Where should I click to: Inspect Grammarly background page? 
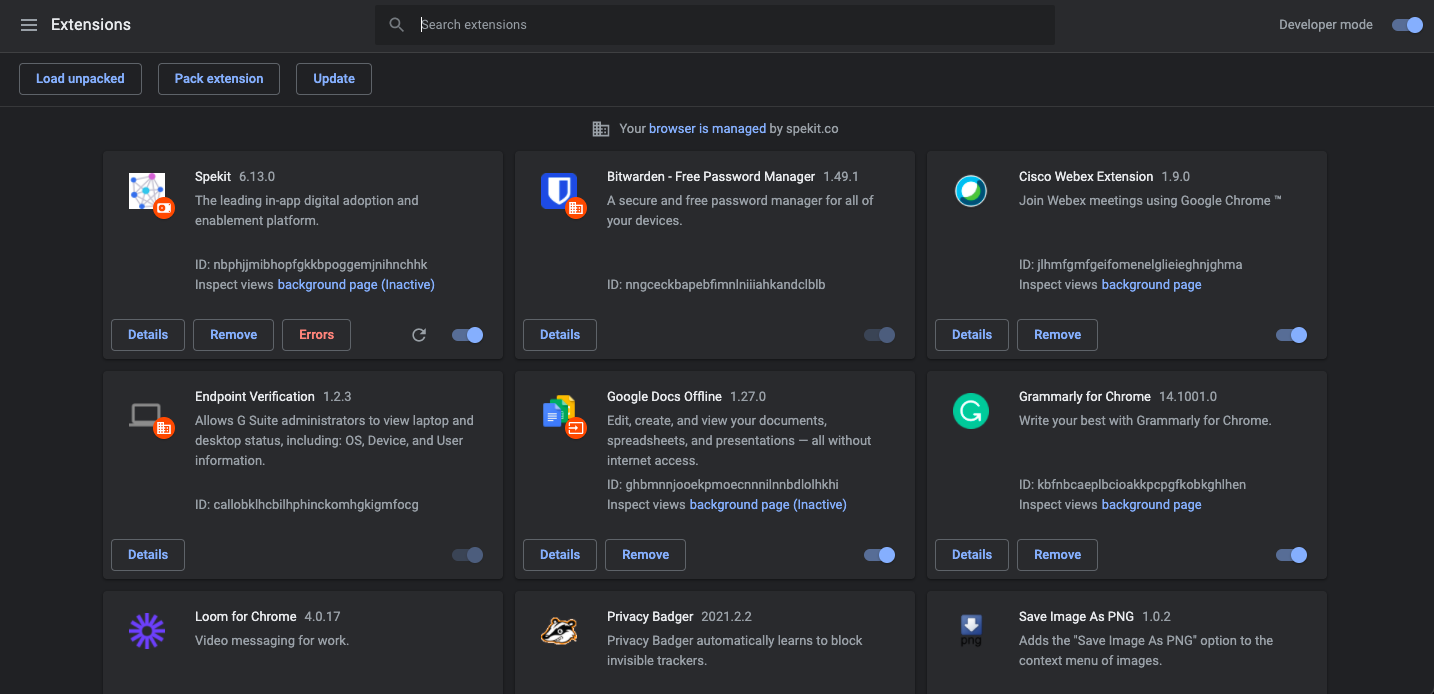[1151, 505]
